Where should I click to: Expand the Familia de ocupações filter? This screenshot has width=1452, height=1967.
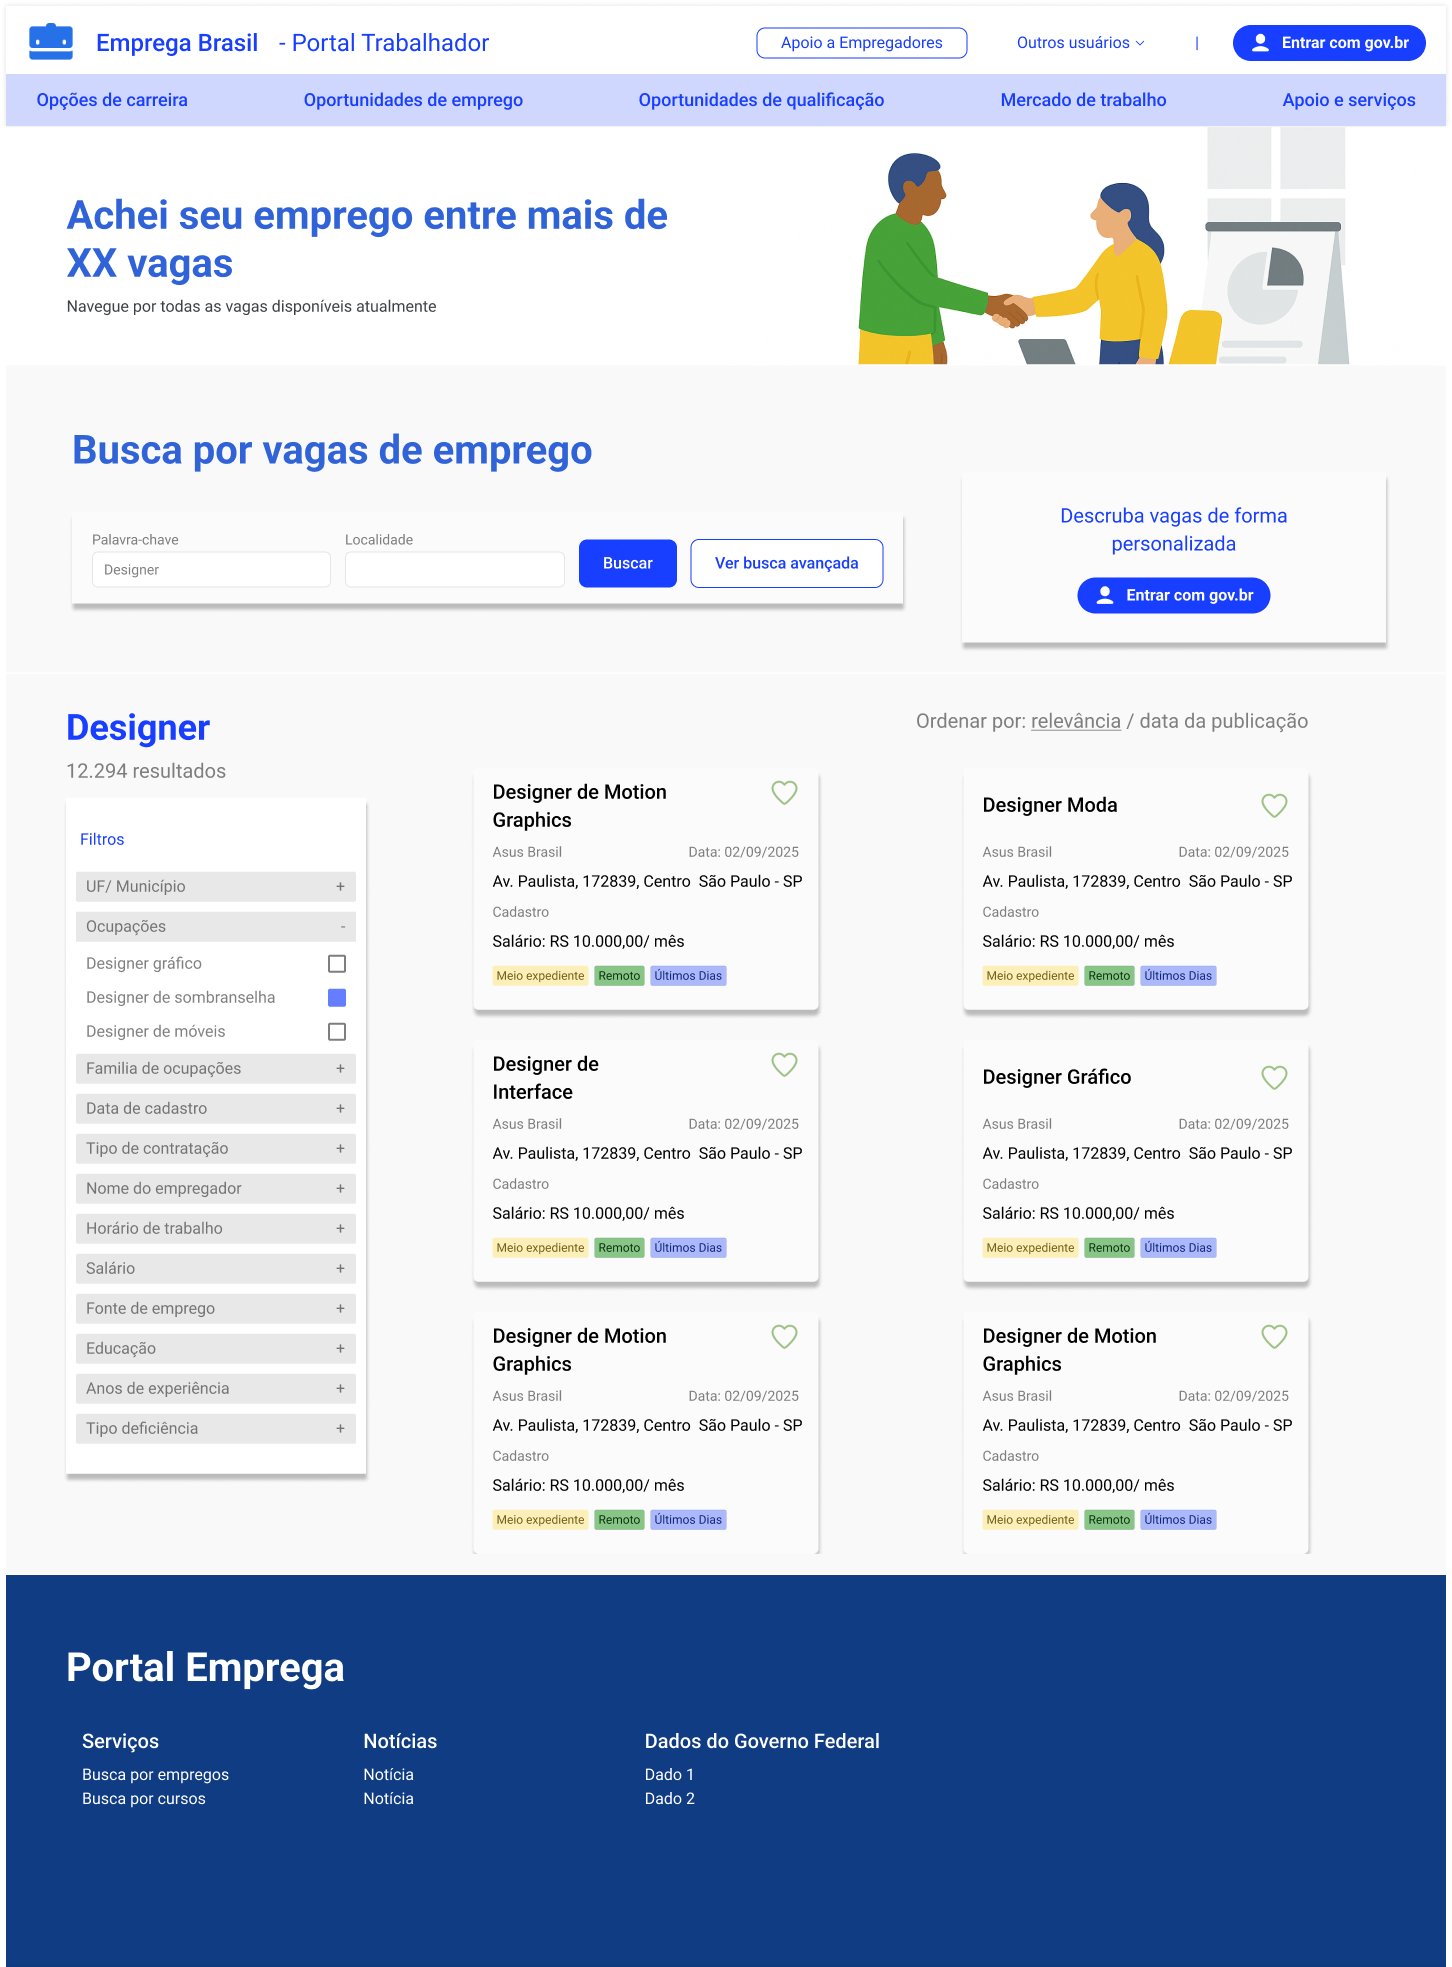216,1068
